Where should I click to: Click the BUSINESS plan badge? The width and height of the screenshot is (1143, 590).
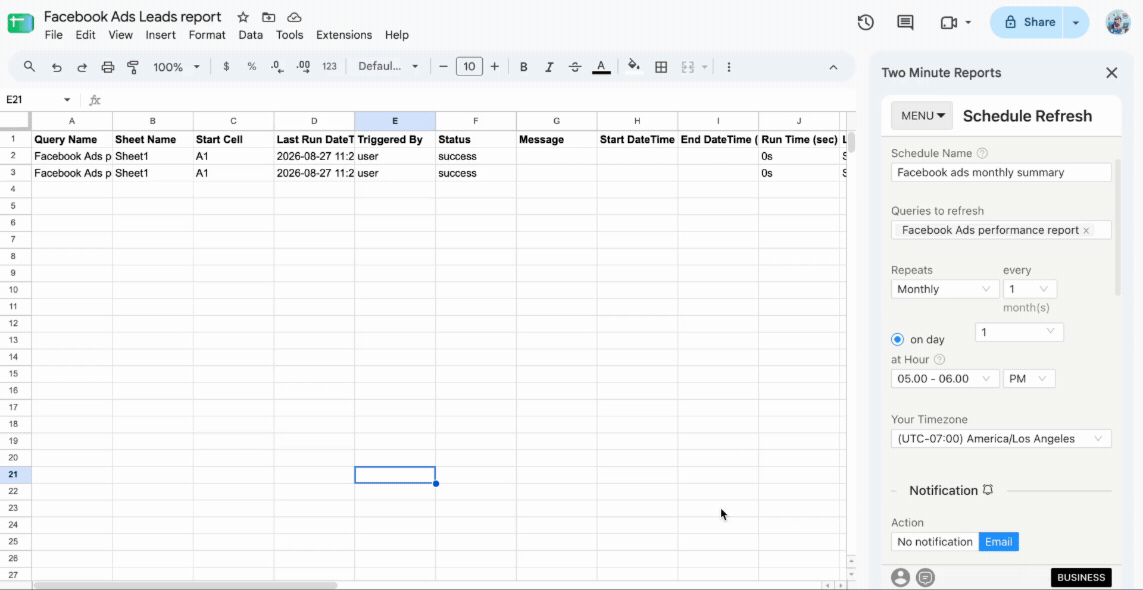point(1081,578)
